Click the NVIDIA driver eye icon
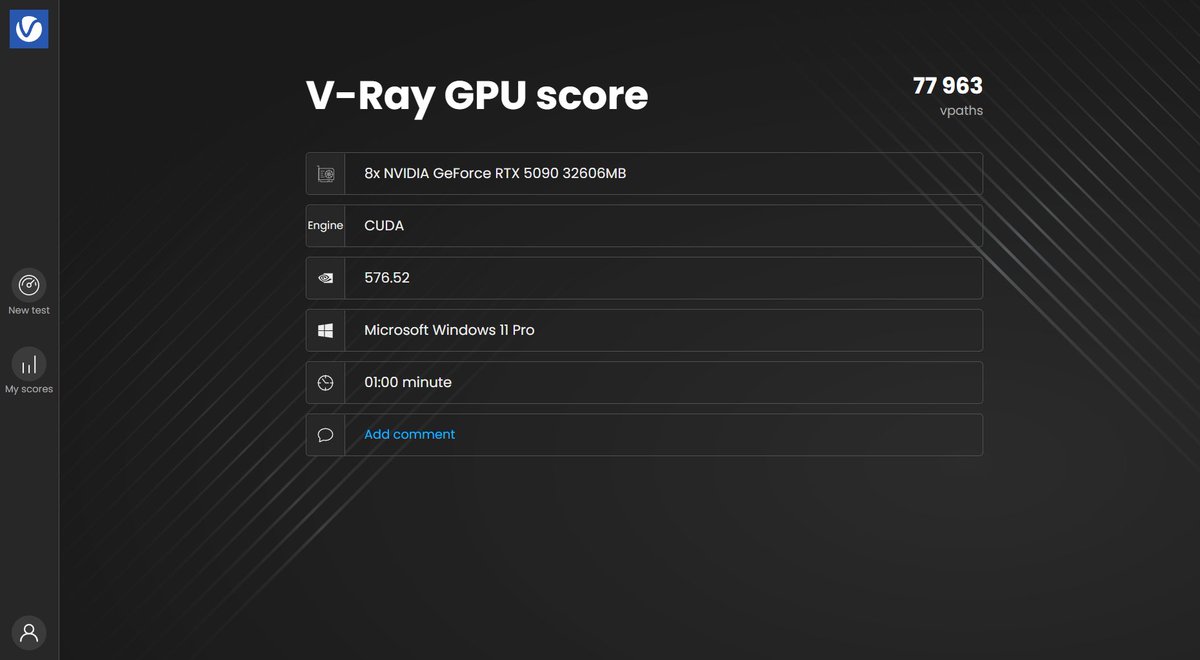1200x660 pixels. 326,278
